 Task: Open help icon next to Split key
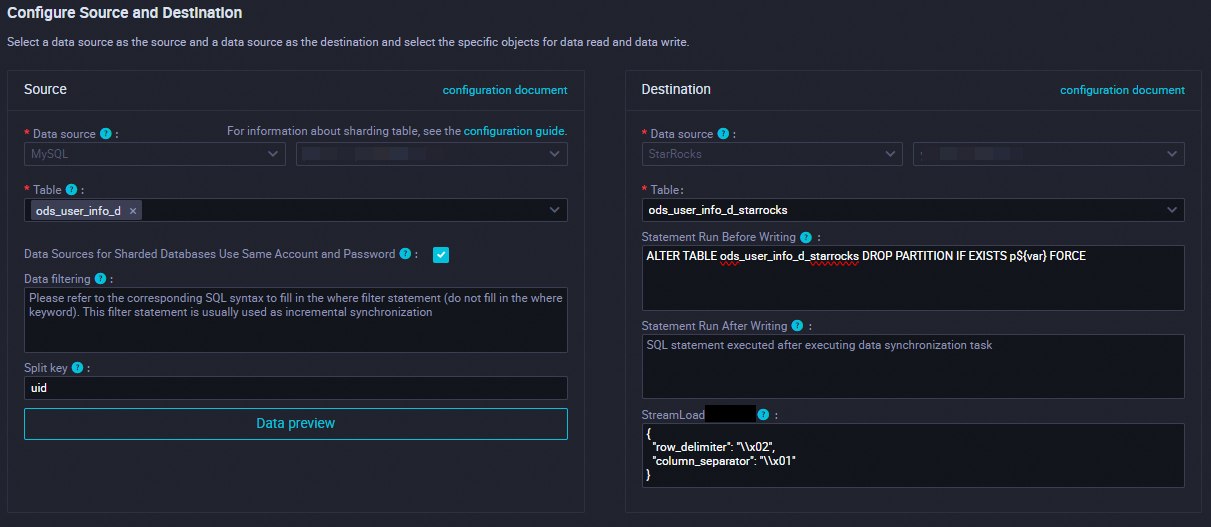click(x=77, y=367)
